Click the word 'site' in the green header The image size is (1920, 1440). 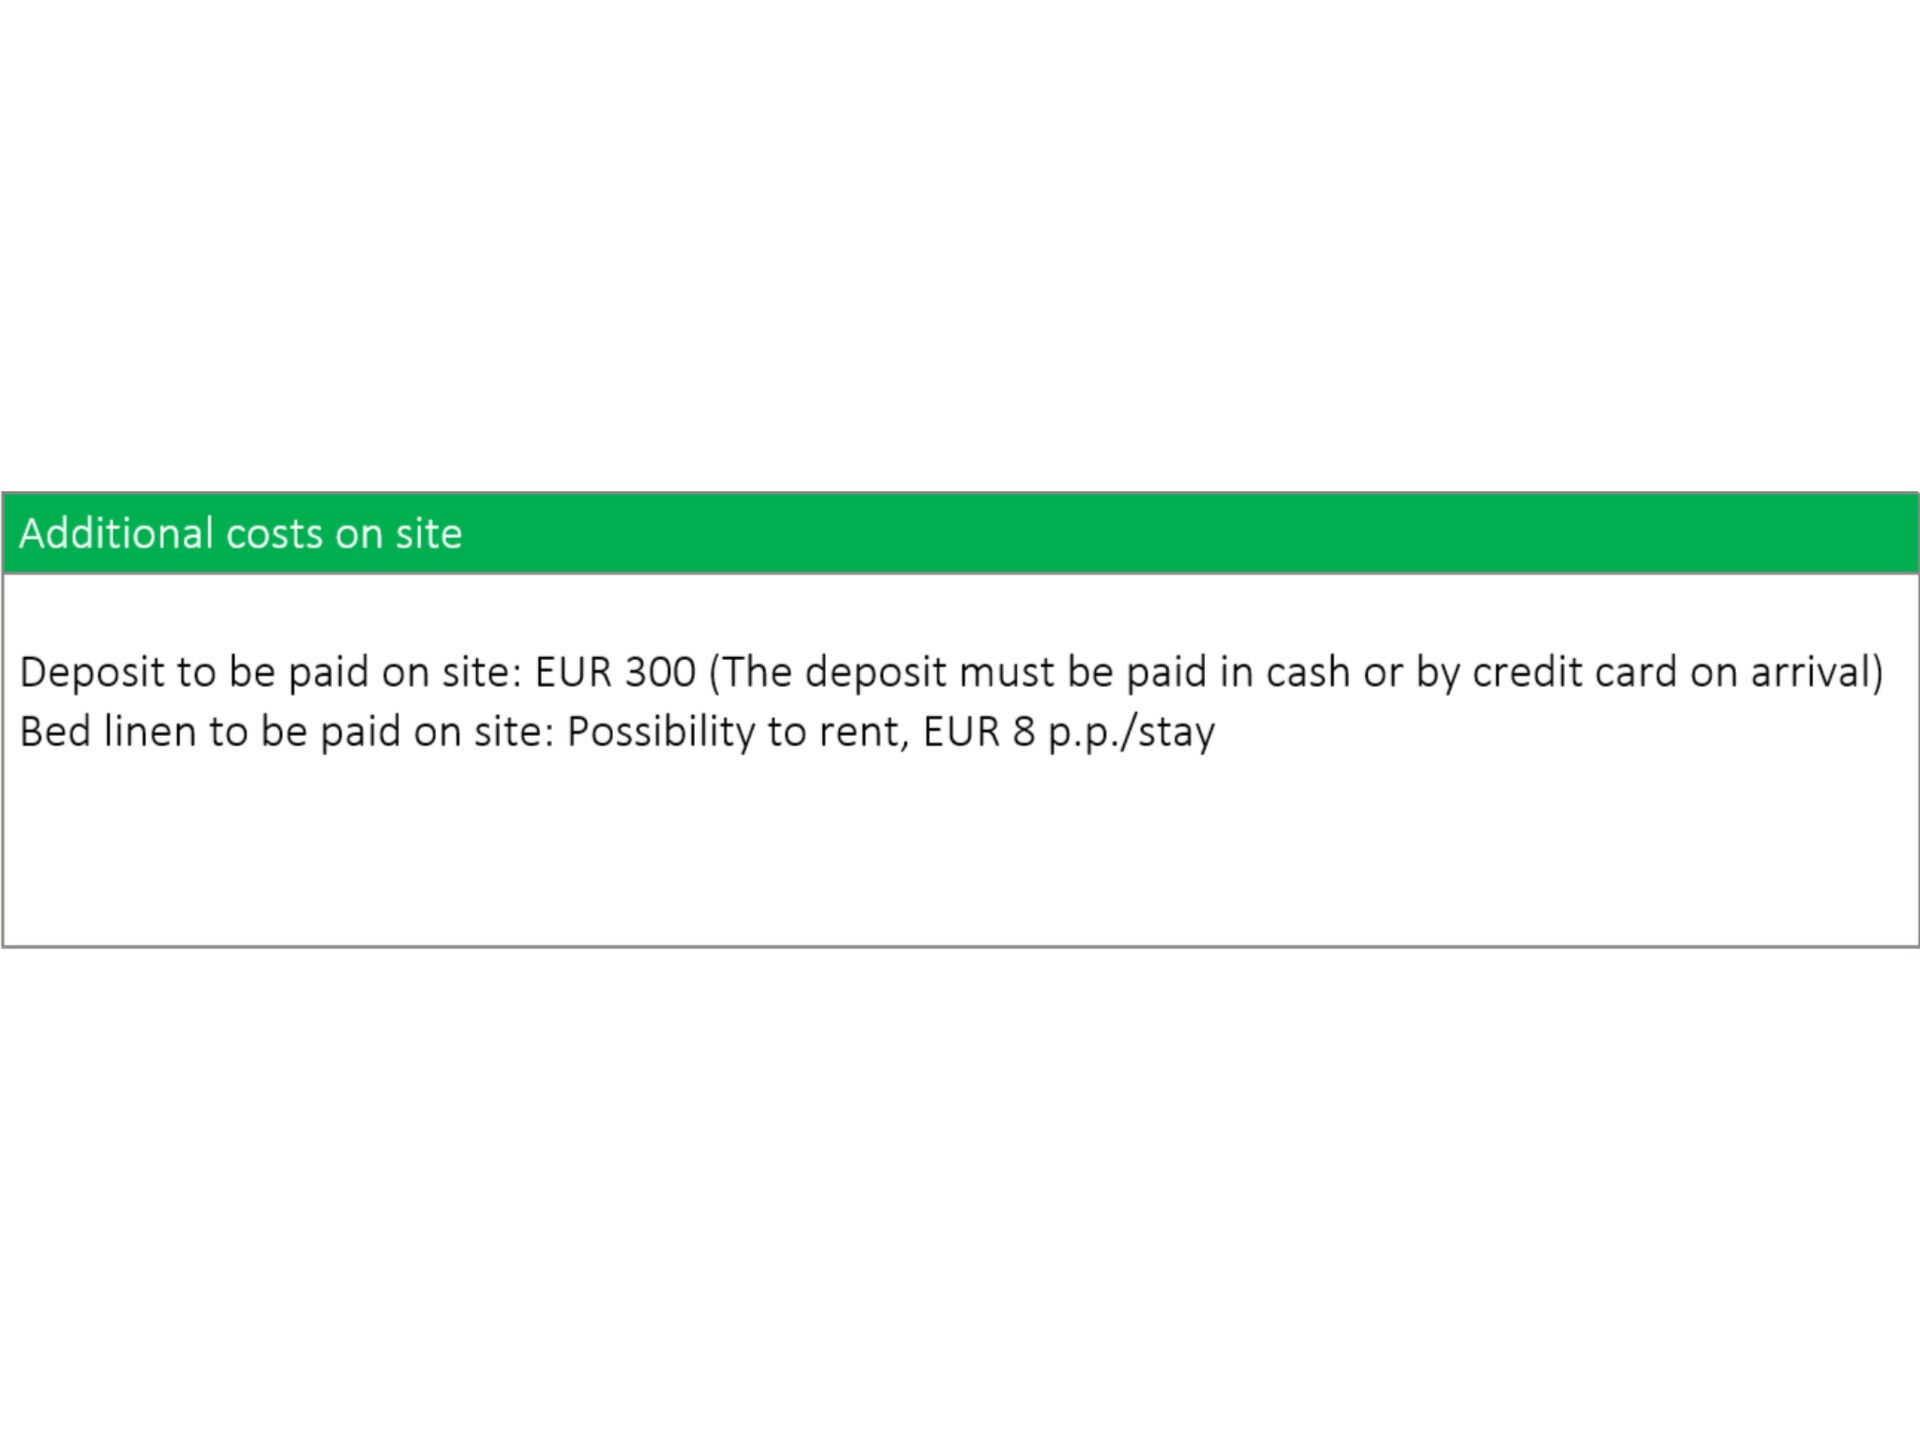[429, 533]
